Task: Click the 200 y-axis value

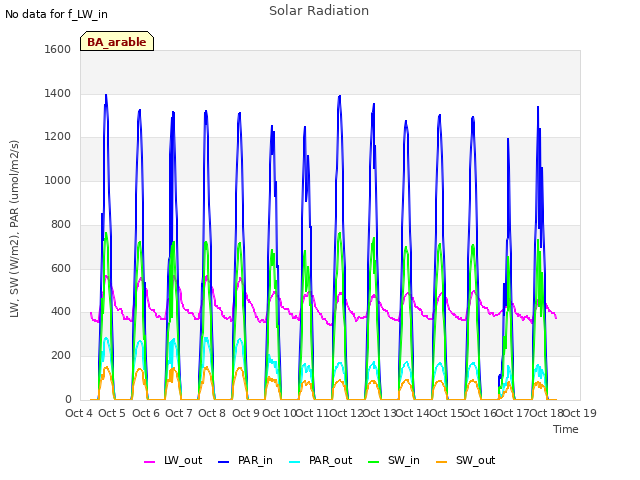Action: pos(61,356)
